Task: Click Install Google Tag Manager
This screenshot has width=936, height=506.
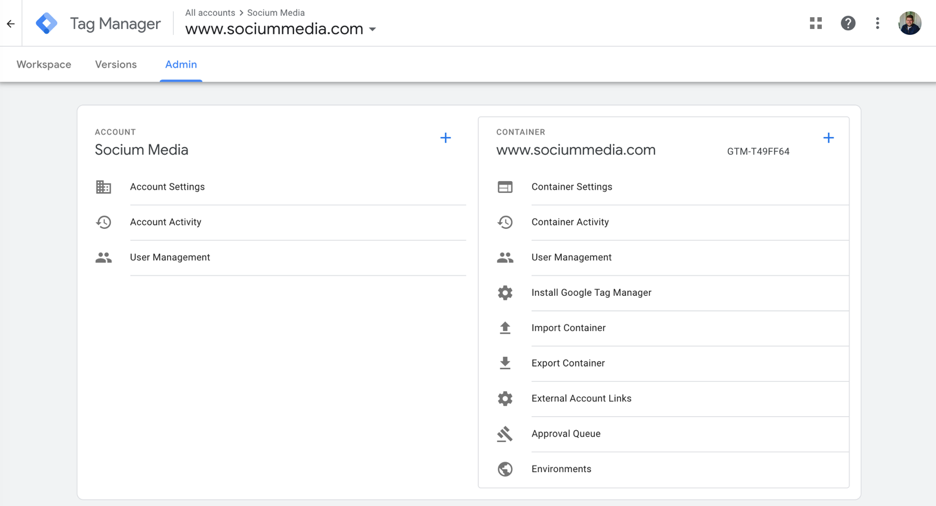Action: pyautogui.click(x=591, y=293)
